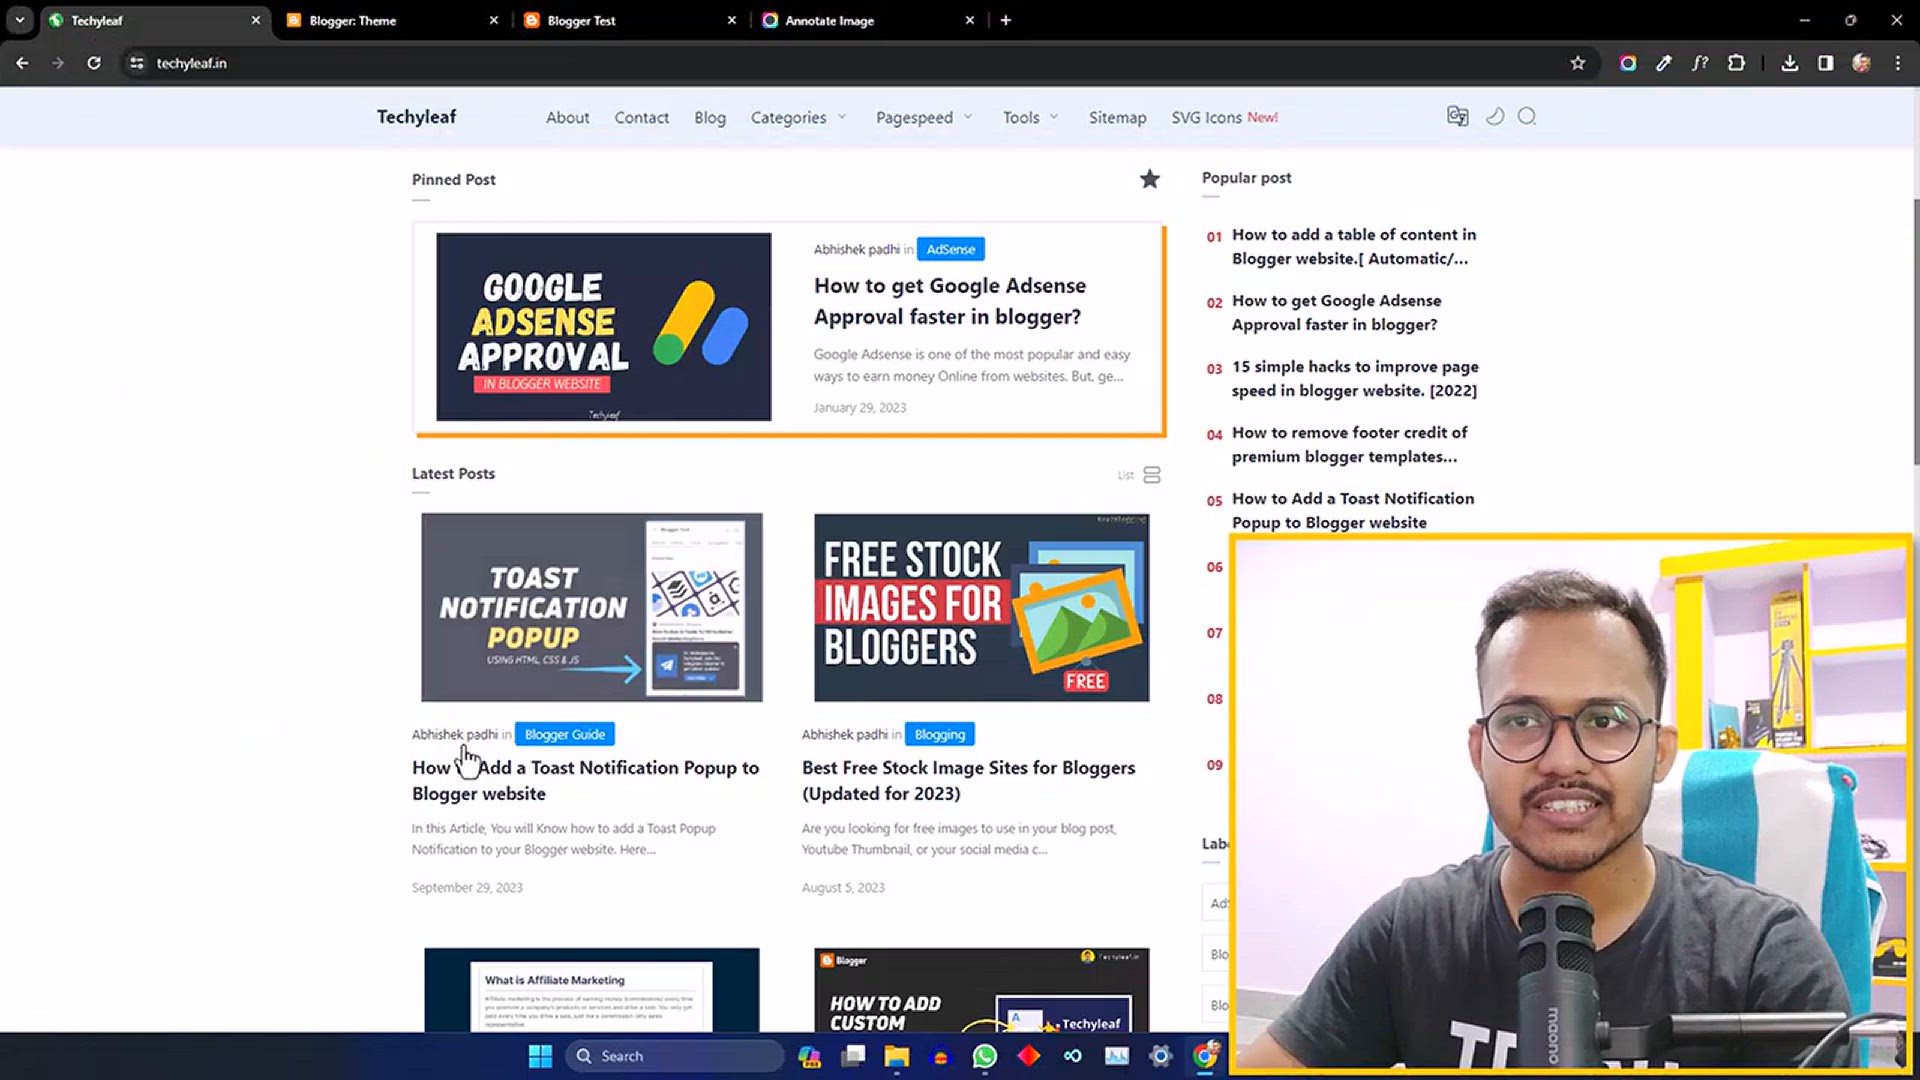Open the Blog menu item
This screenshot has height=1080, width=1920.
click(710, 117)
